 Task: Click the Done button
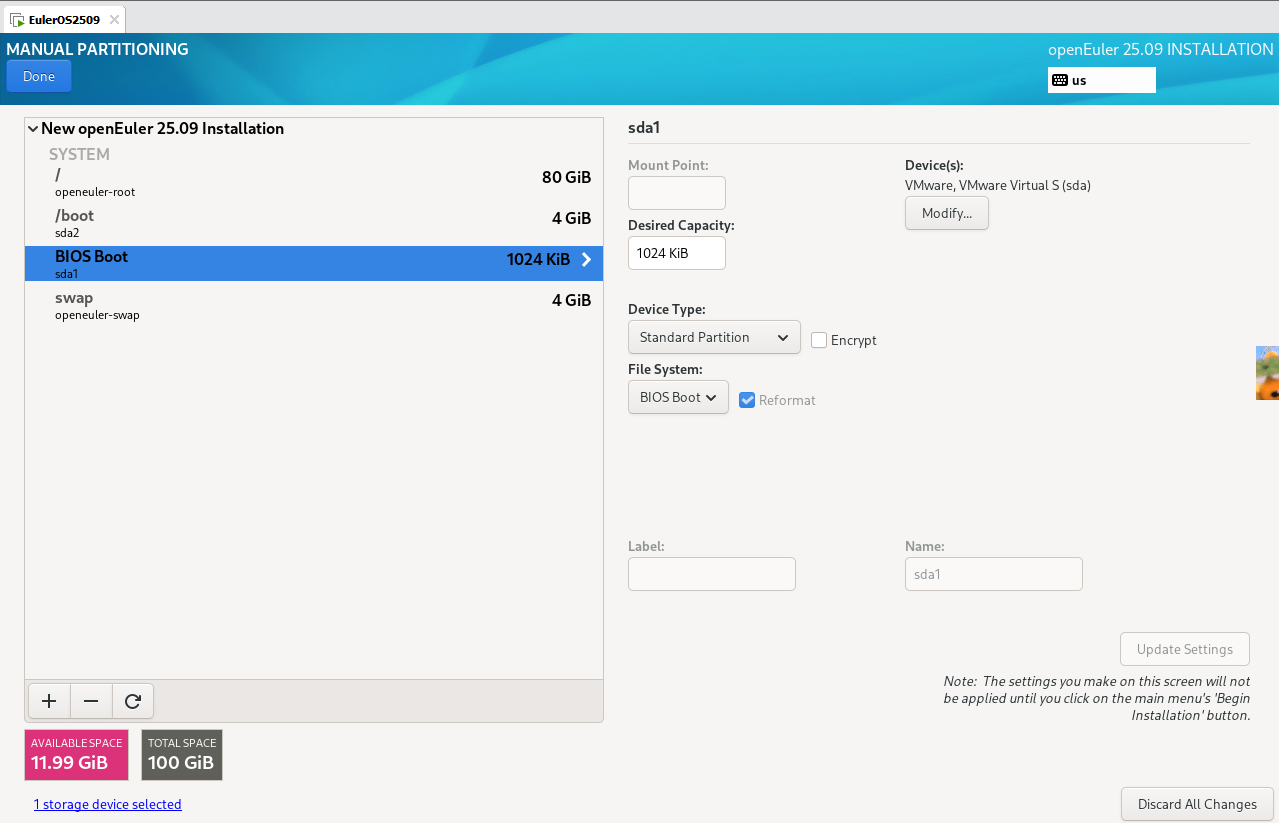click(39, 77)
